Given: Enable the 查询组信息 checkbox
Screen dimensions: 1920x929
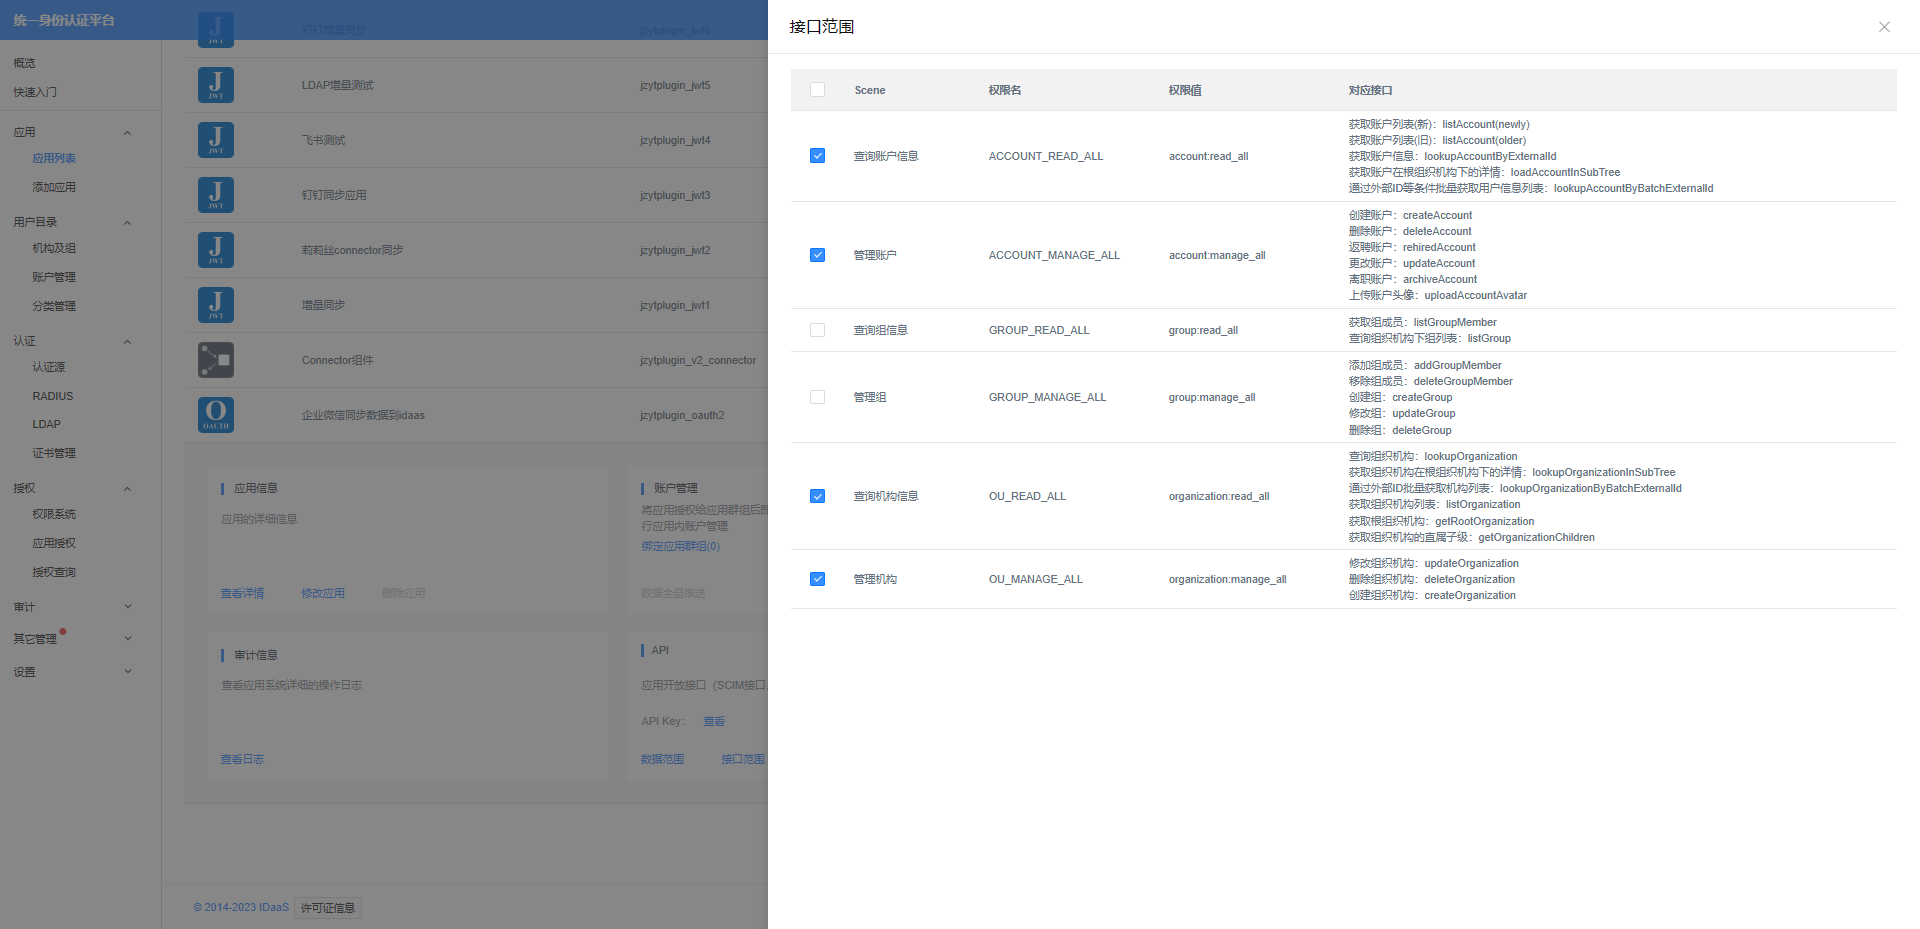Looking at the screenshot, I should click(x=817, y=330).
